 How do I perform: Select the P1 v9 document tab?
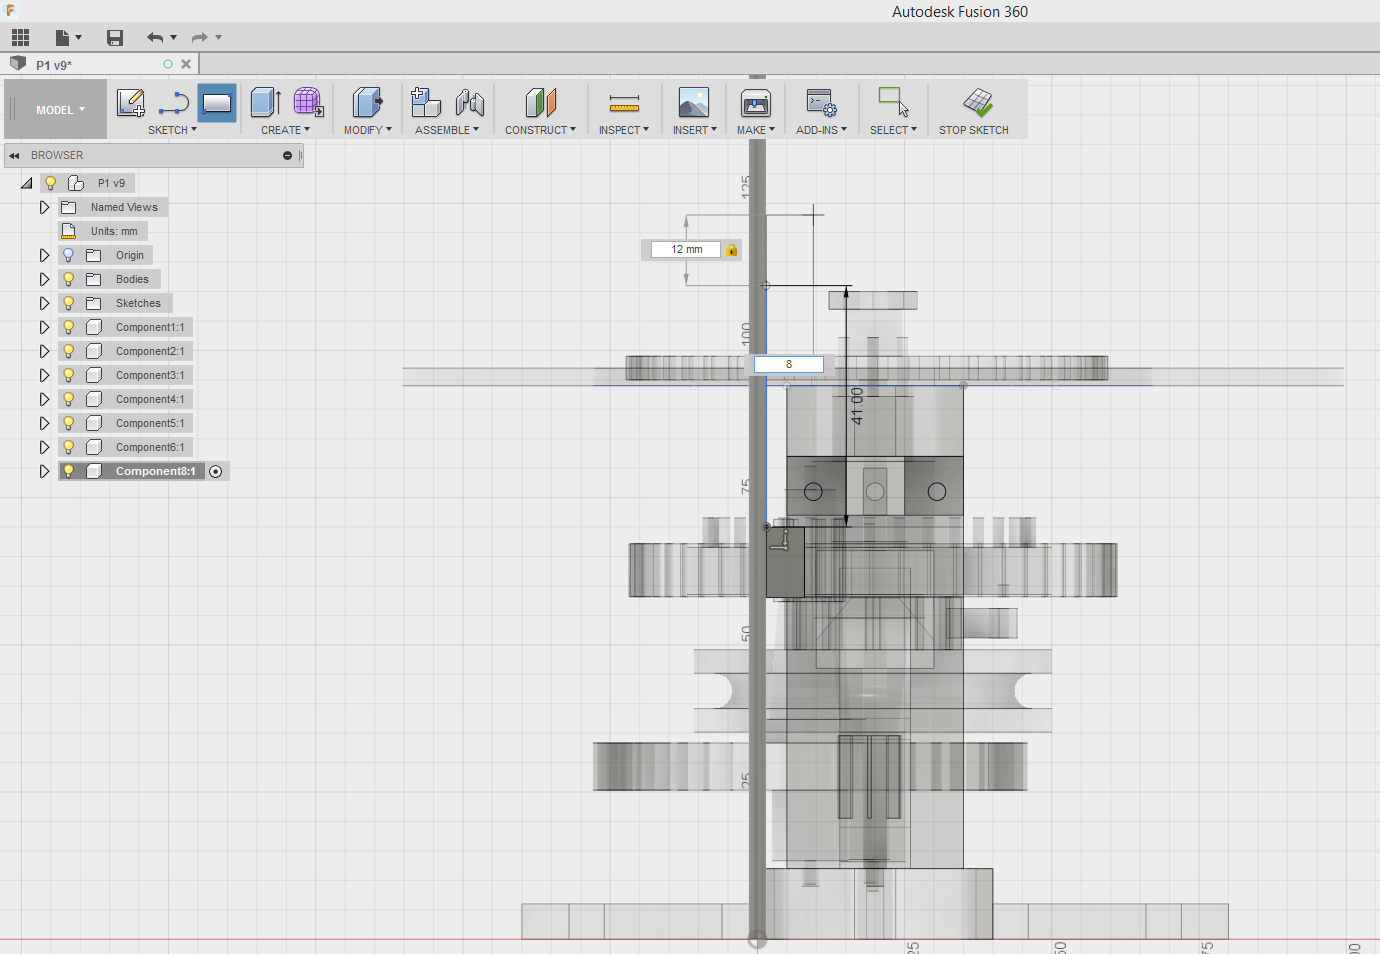click(100, 64)
